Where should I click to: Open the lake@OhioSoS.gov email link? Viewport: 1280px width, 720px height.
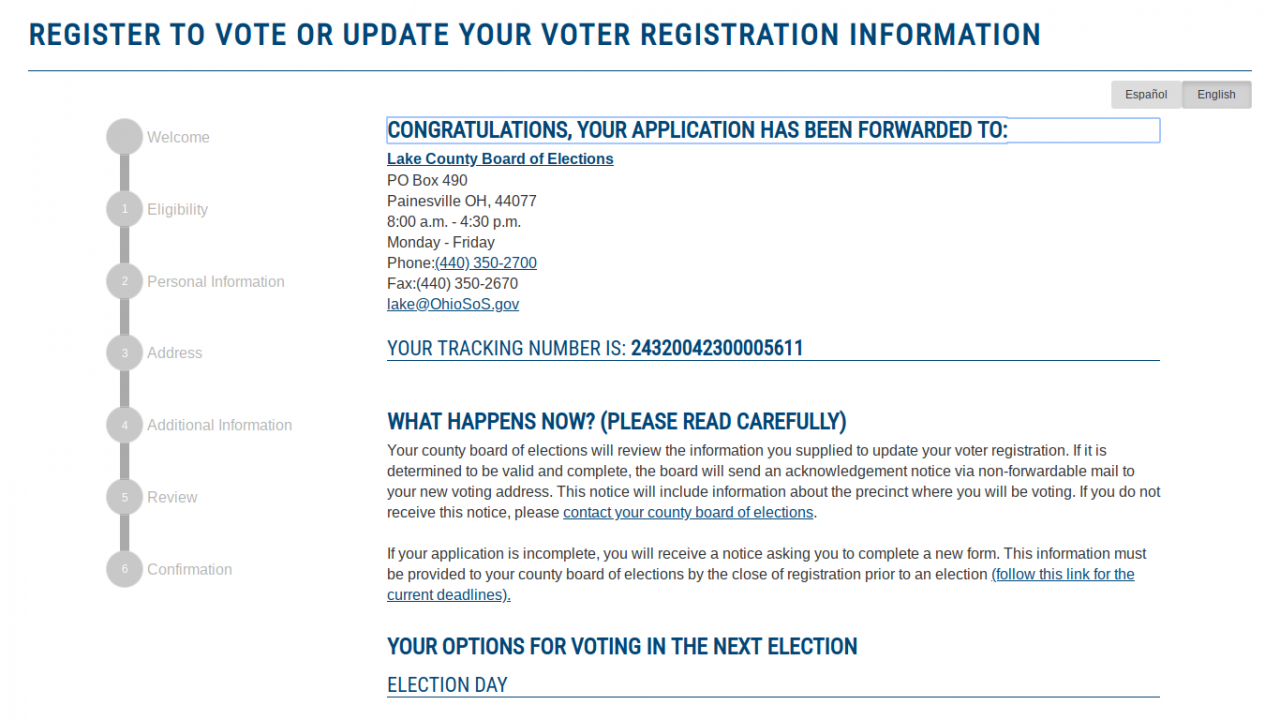[x=453, y=304]
